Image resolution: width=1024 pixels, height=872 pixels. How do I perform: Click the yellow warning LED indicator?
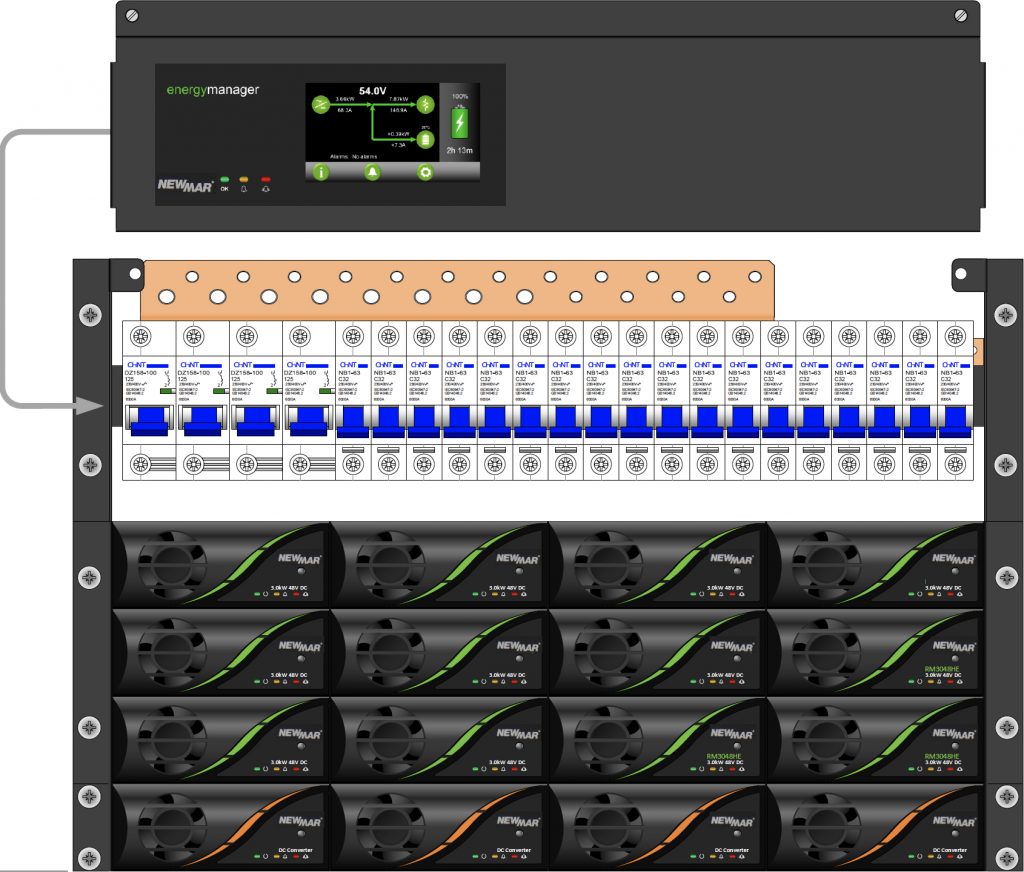click(x=244, y=179)
